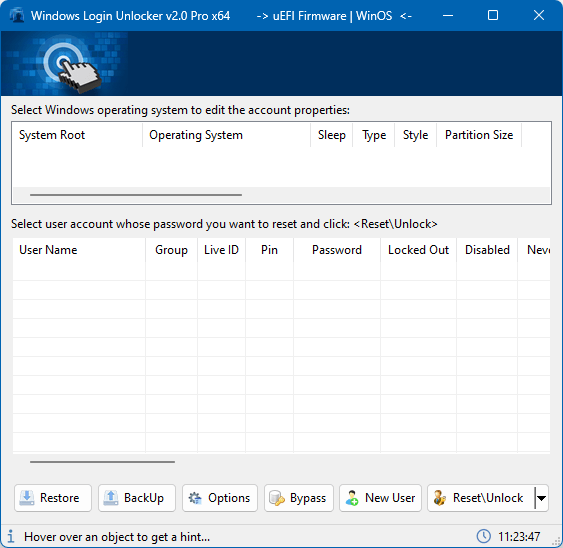Sort by System Root column header
The image size is (563, 548).
tap(77, 135)
